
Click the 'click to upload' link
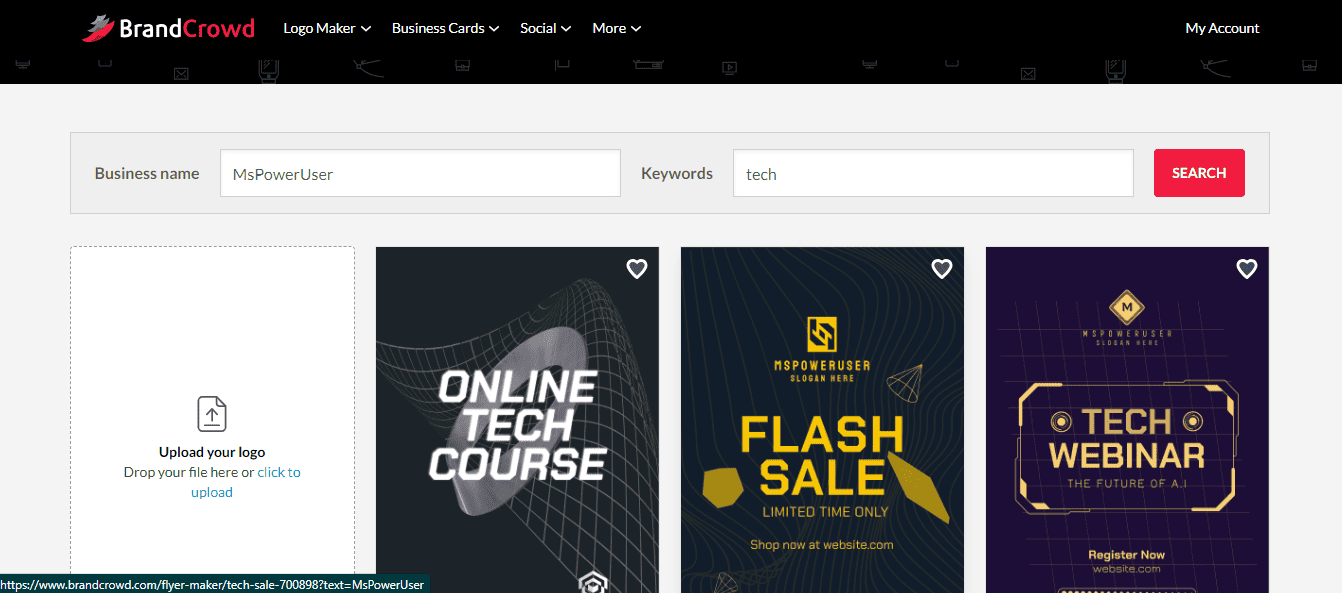[x=279, y=472]
